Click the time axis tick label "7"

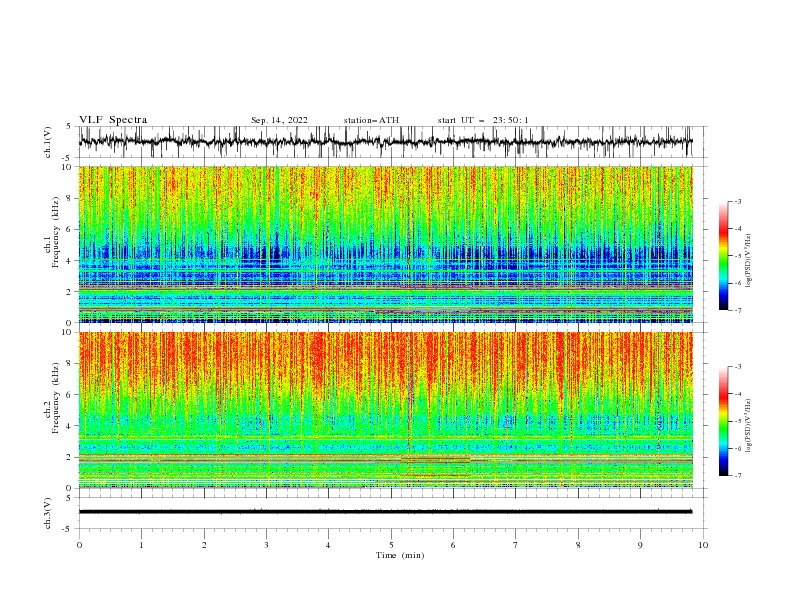click(516, 545)
